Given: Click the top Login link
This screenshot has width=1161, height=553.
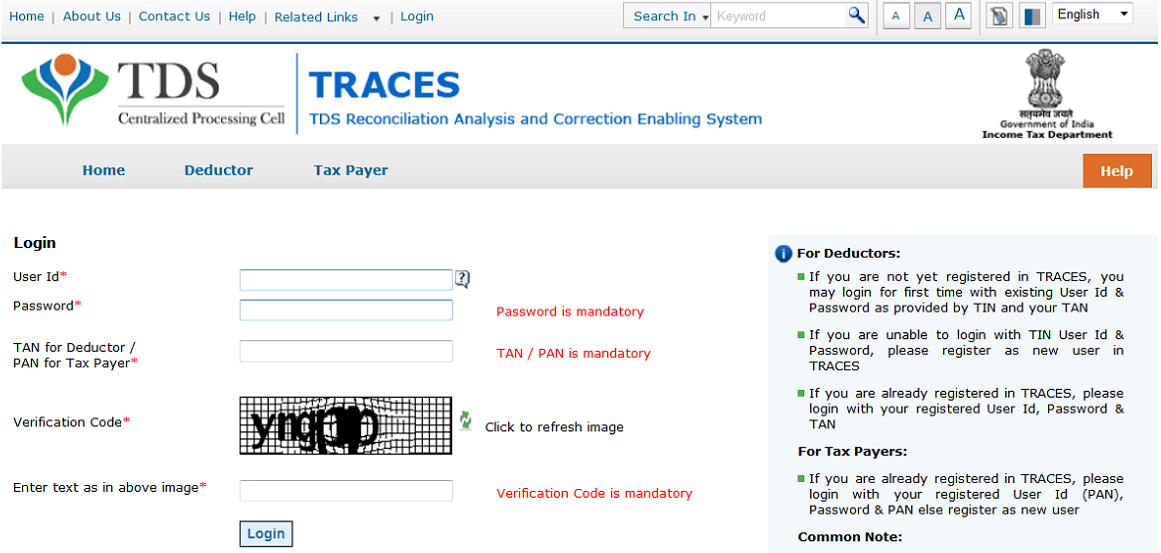Looking at the screenshot, I should tap(417, 16).
